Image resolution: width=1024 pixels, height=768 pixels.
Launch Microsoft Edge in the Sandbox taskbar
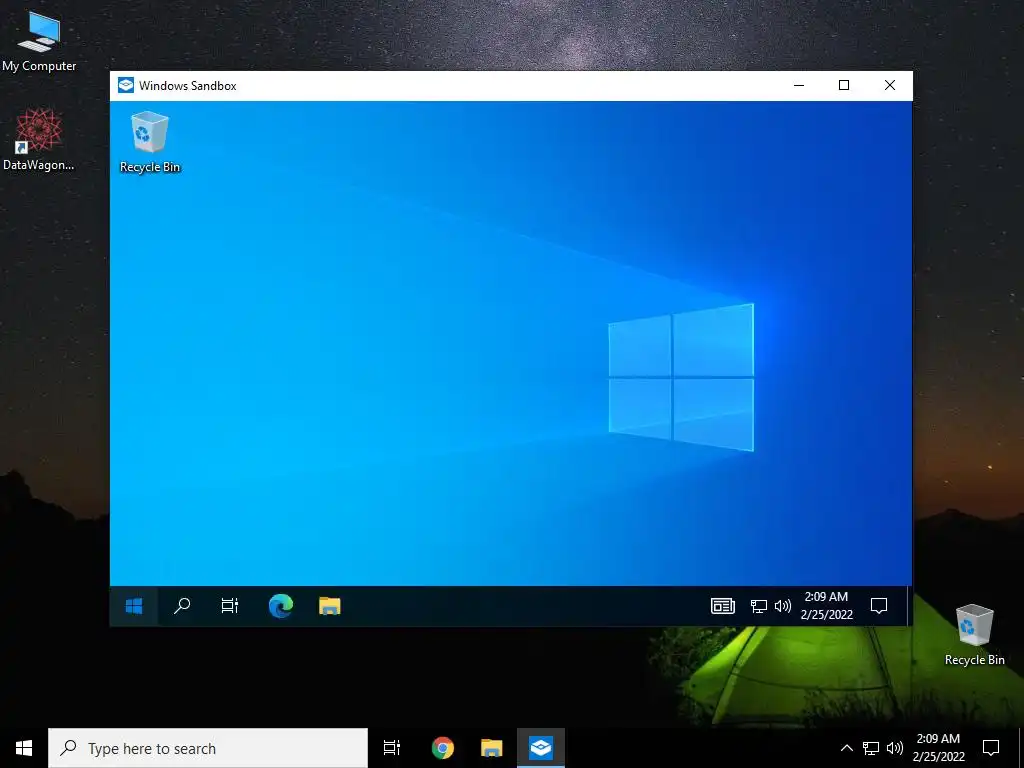click(x=281, y=606)
